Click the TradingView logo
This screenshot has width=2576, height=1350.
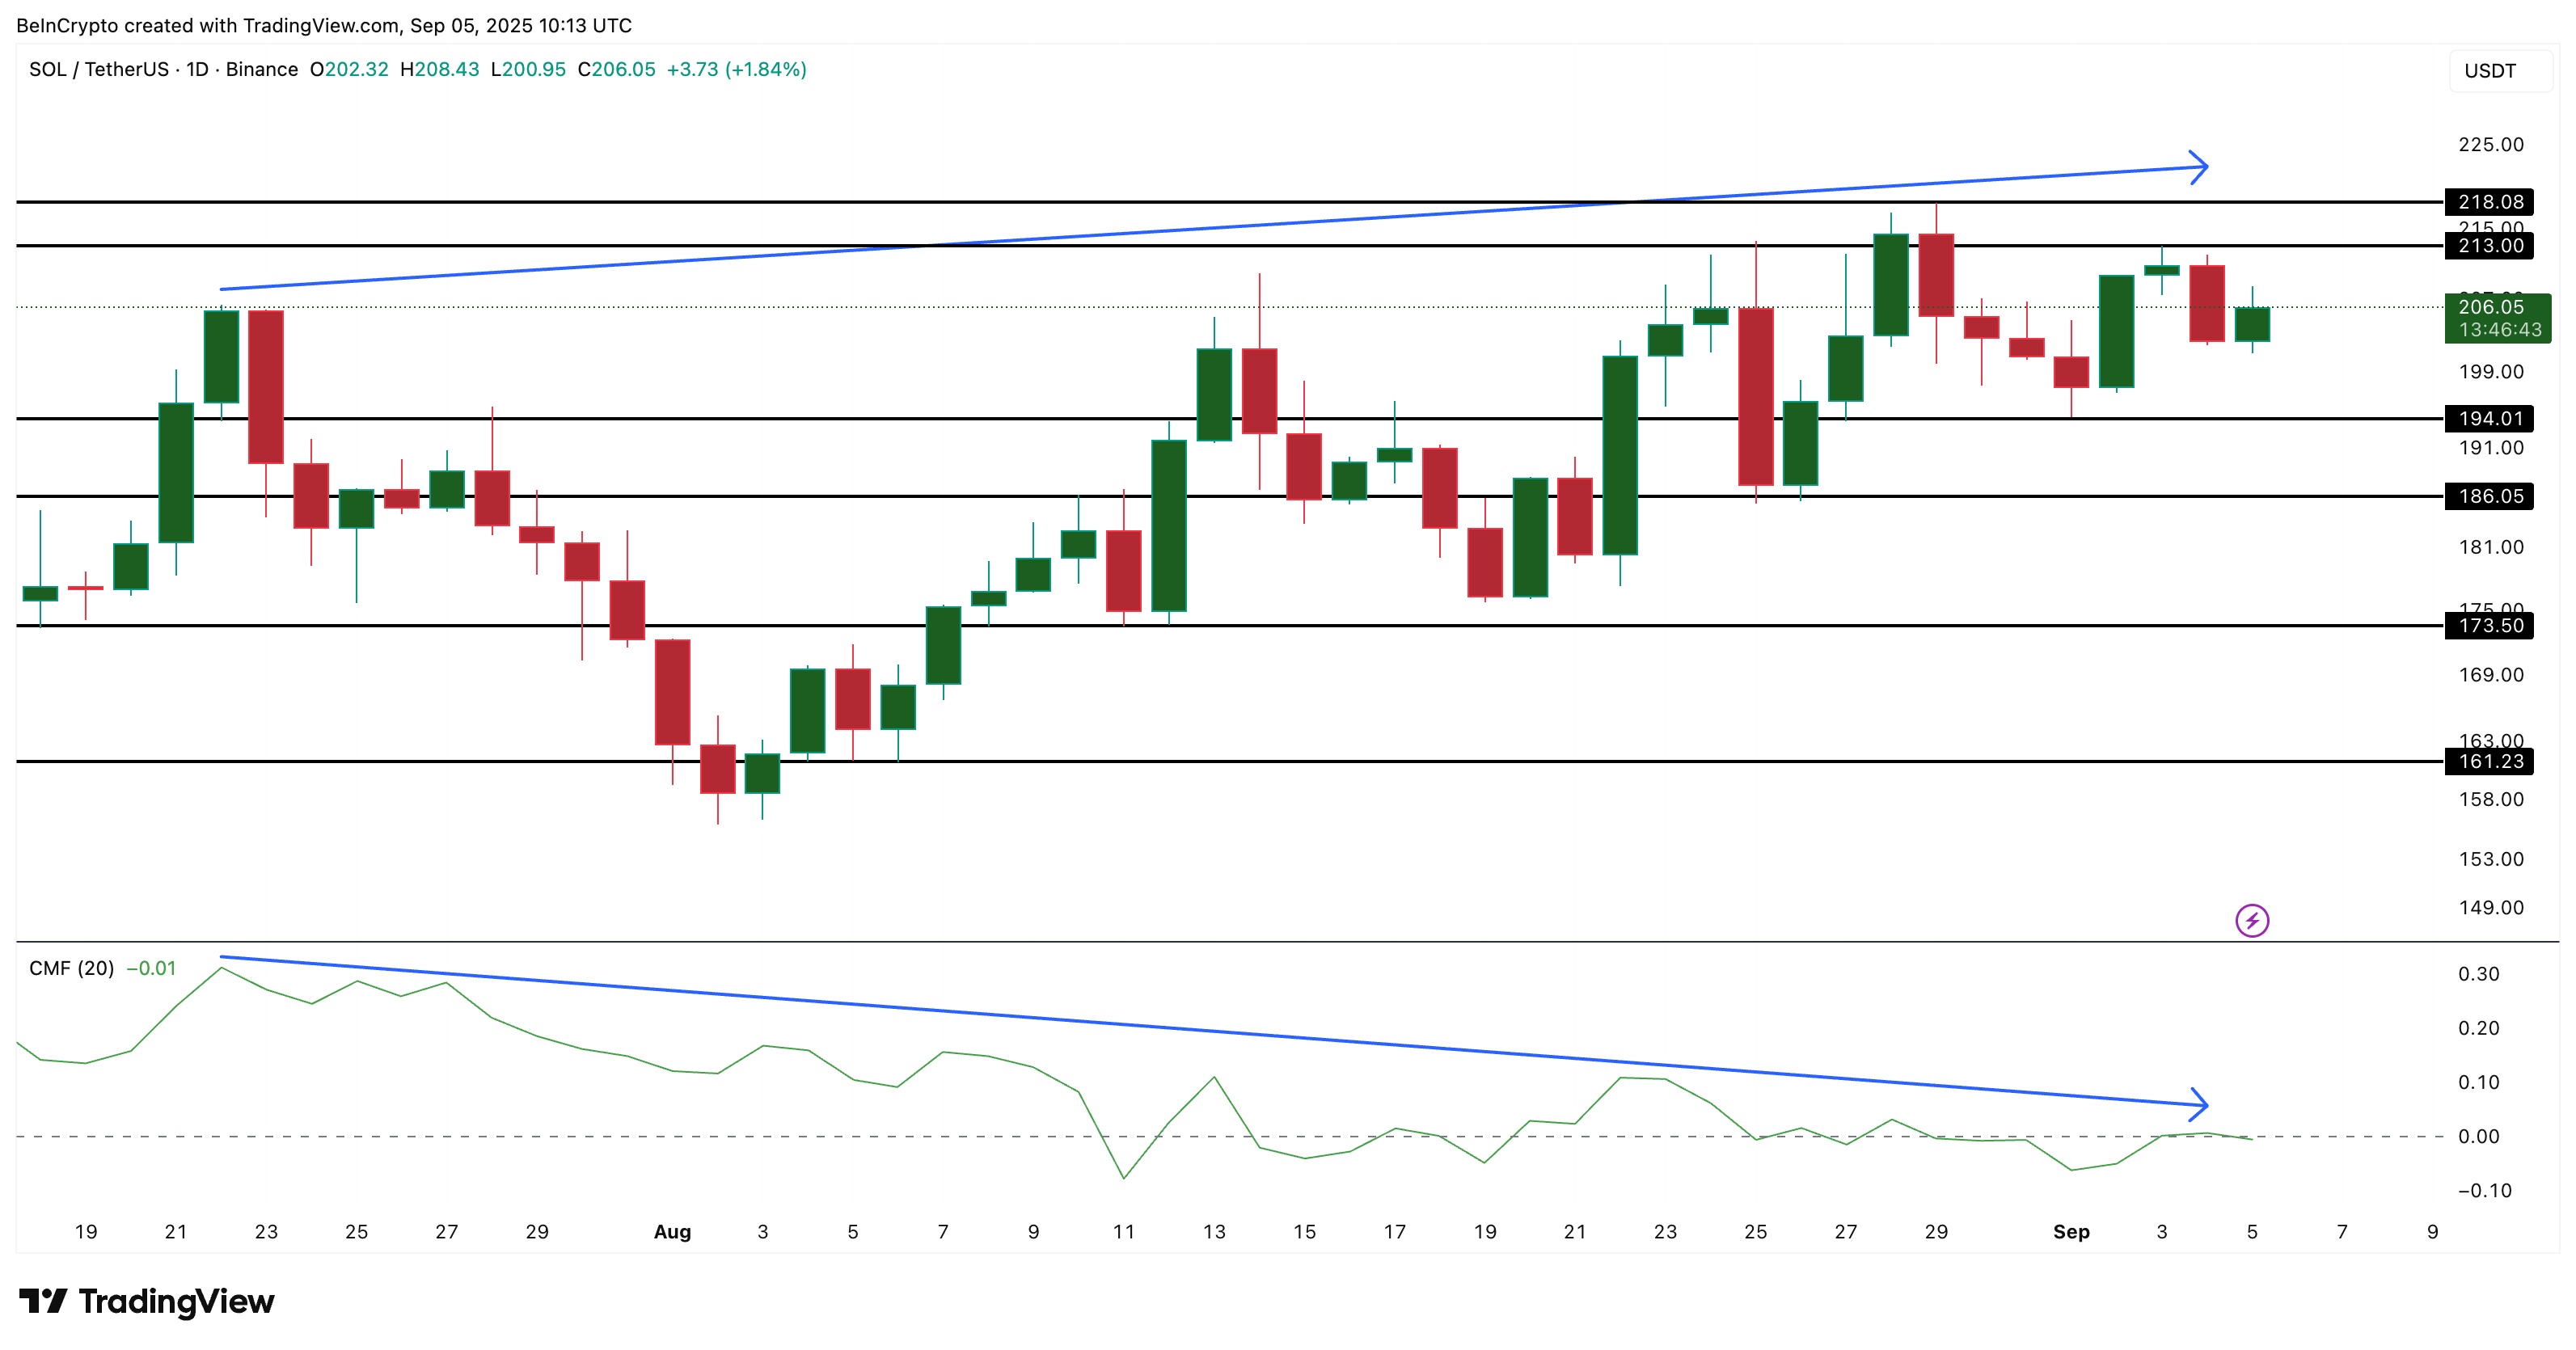pos(146,1301)
